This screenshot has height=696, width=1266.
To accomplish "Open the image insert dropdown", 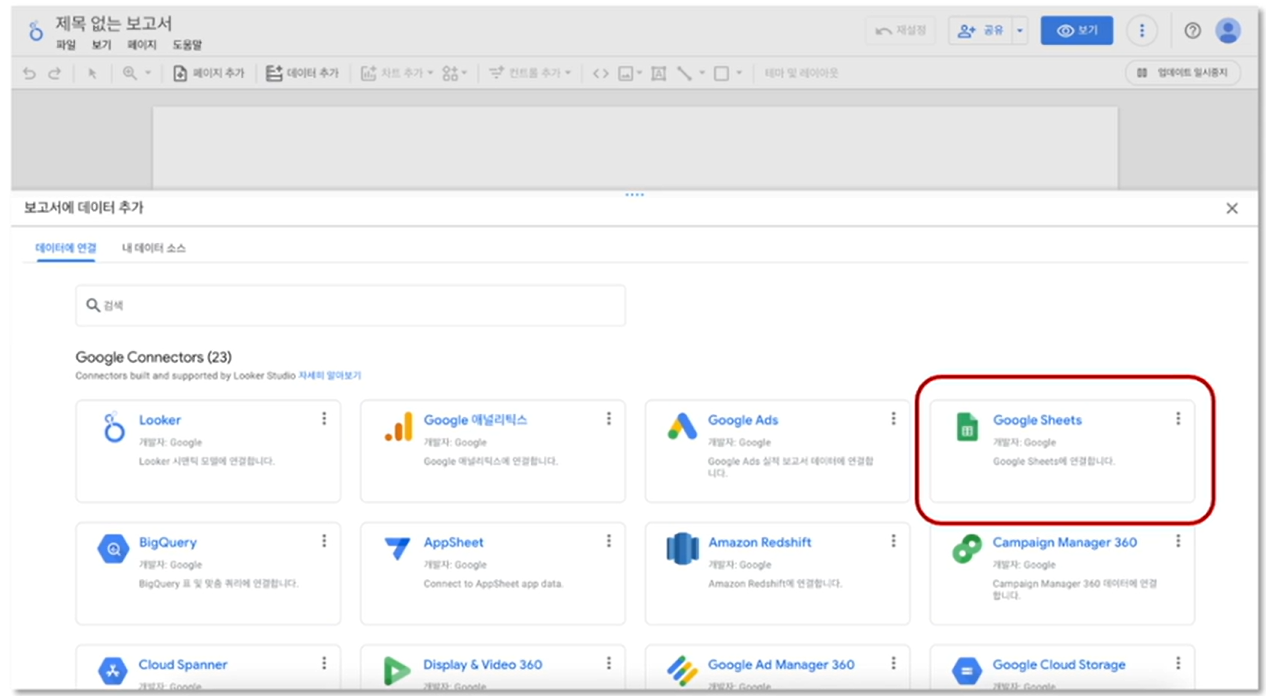I will (x=630, y=73).
